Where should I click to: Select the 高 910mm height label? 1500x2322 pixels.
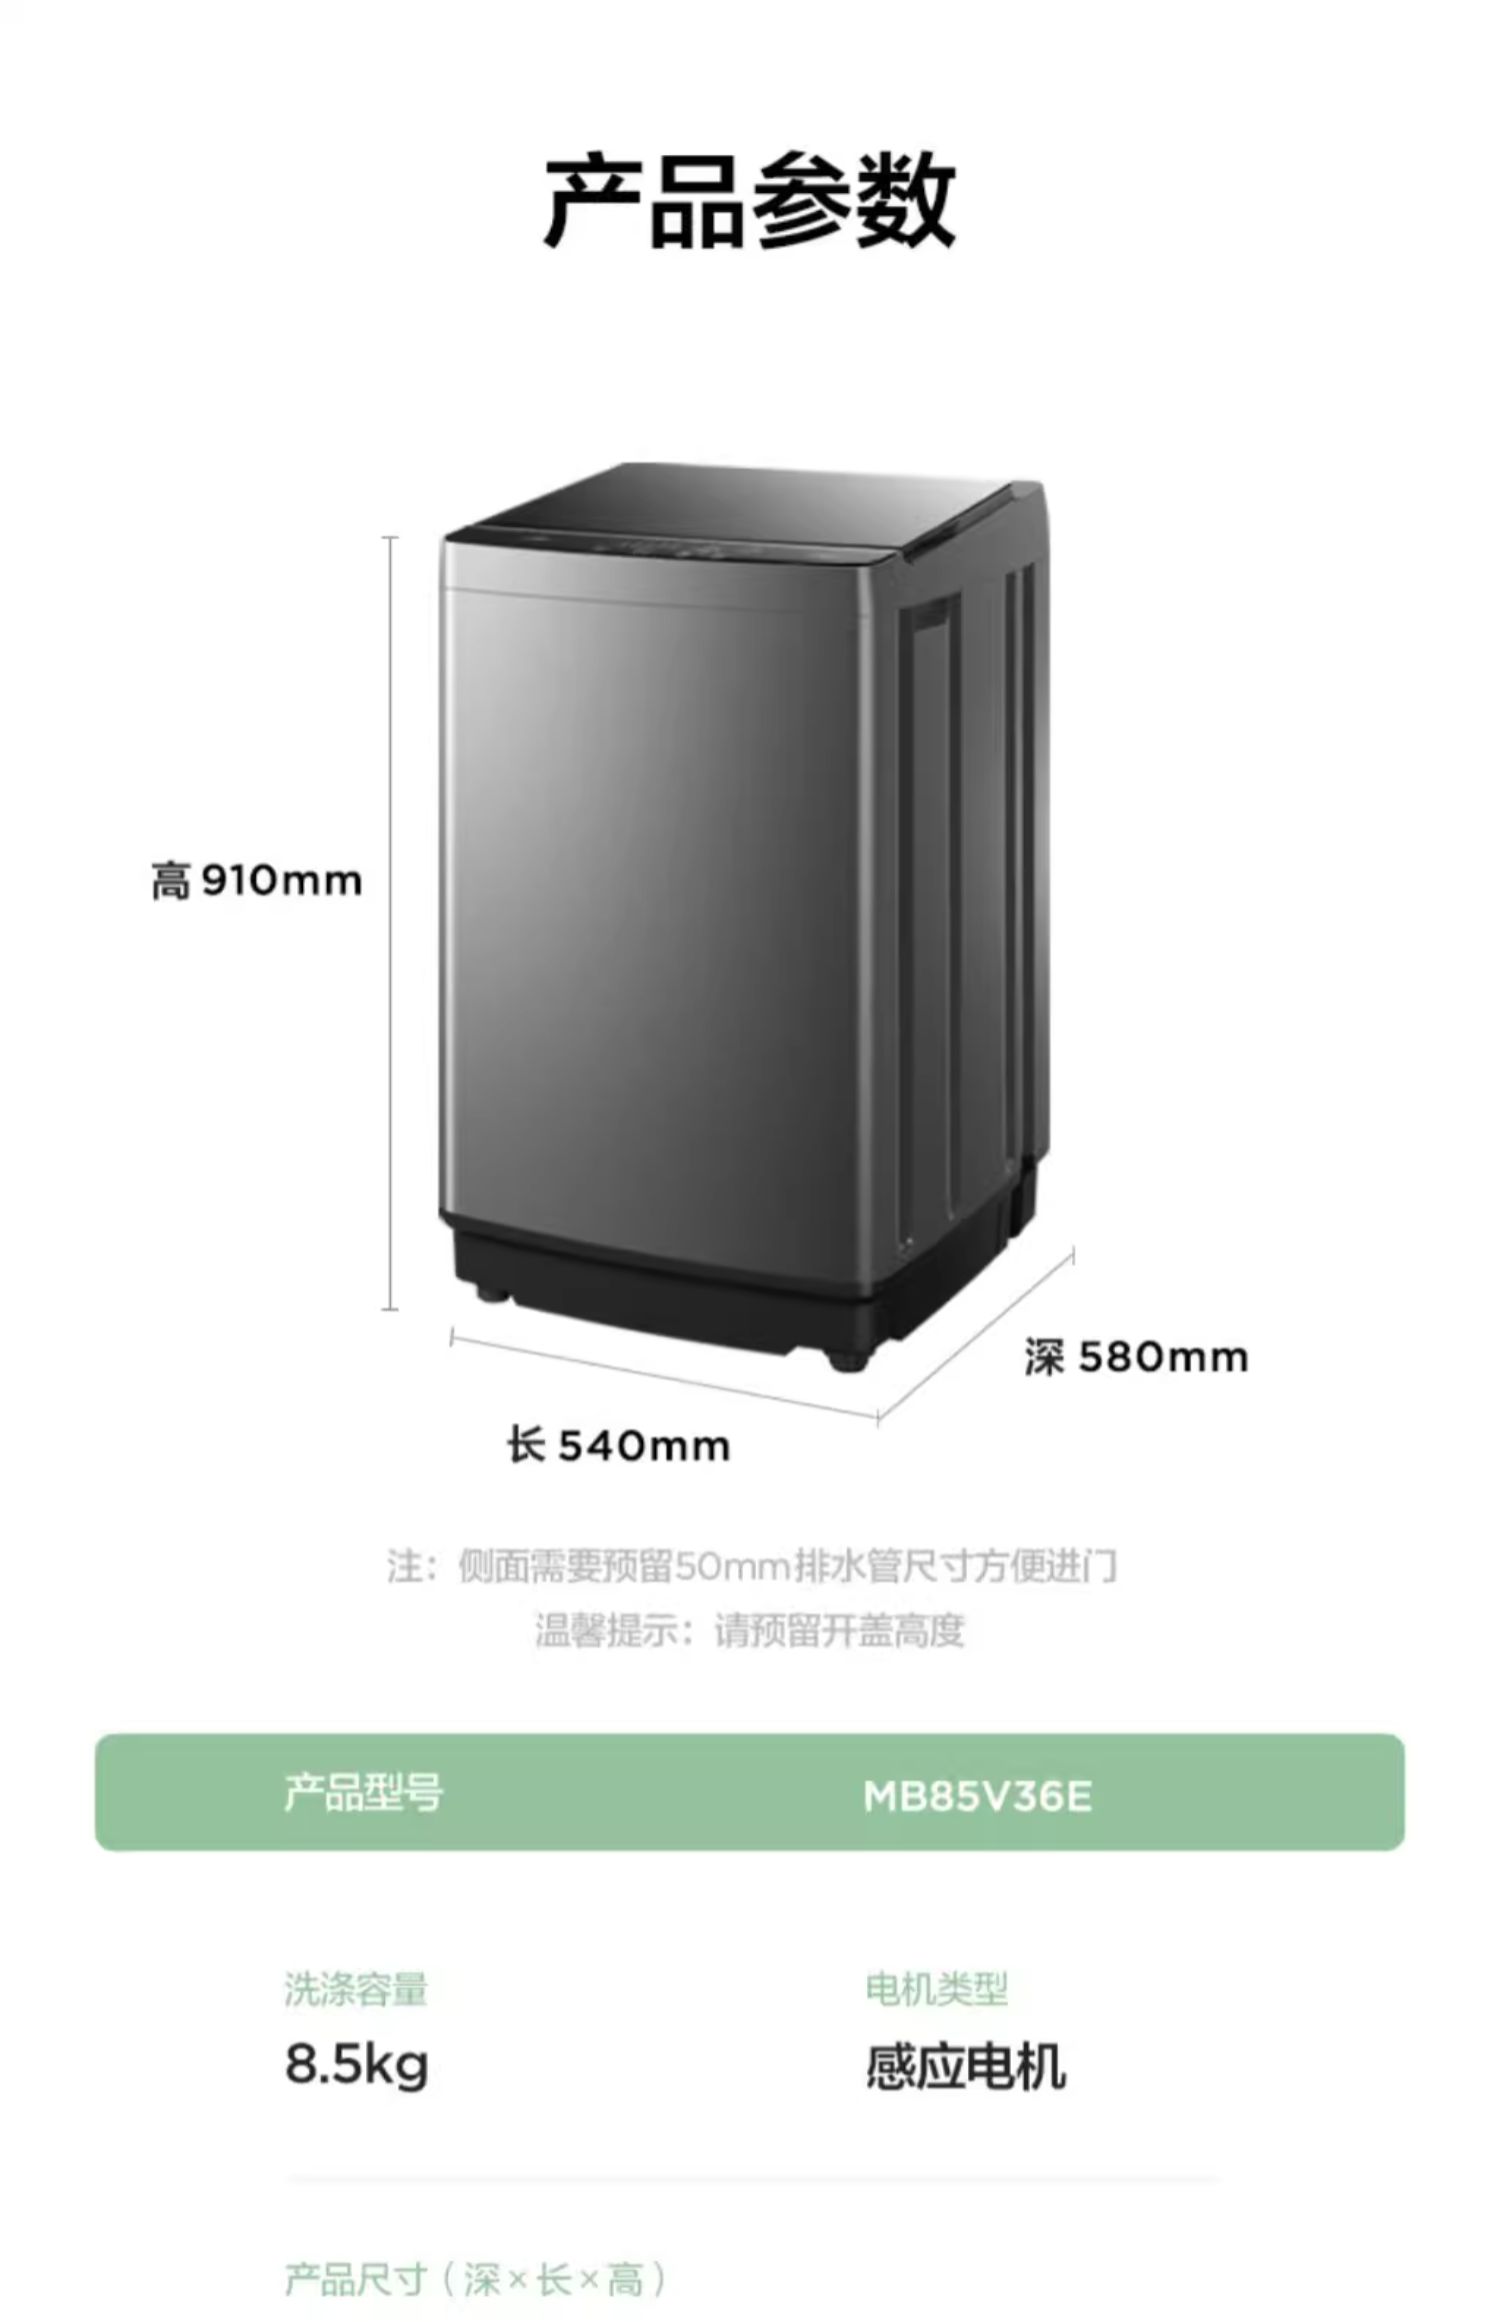[x=256, y=881]
